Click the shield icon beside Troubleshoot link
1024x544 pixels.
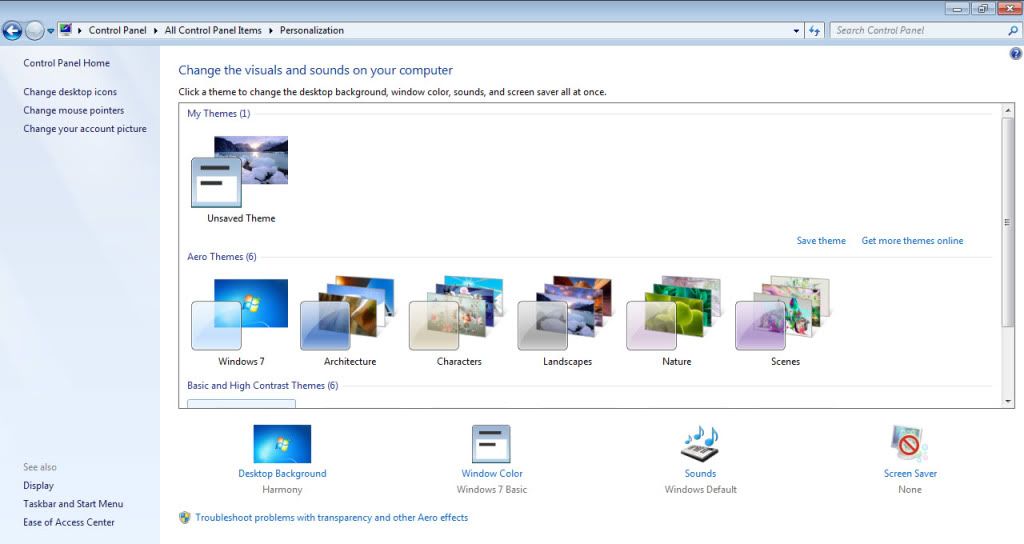pos(185,518)
